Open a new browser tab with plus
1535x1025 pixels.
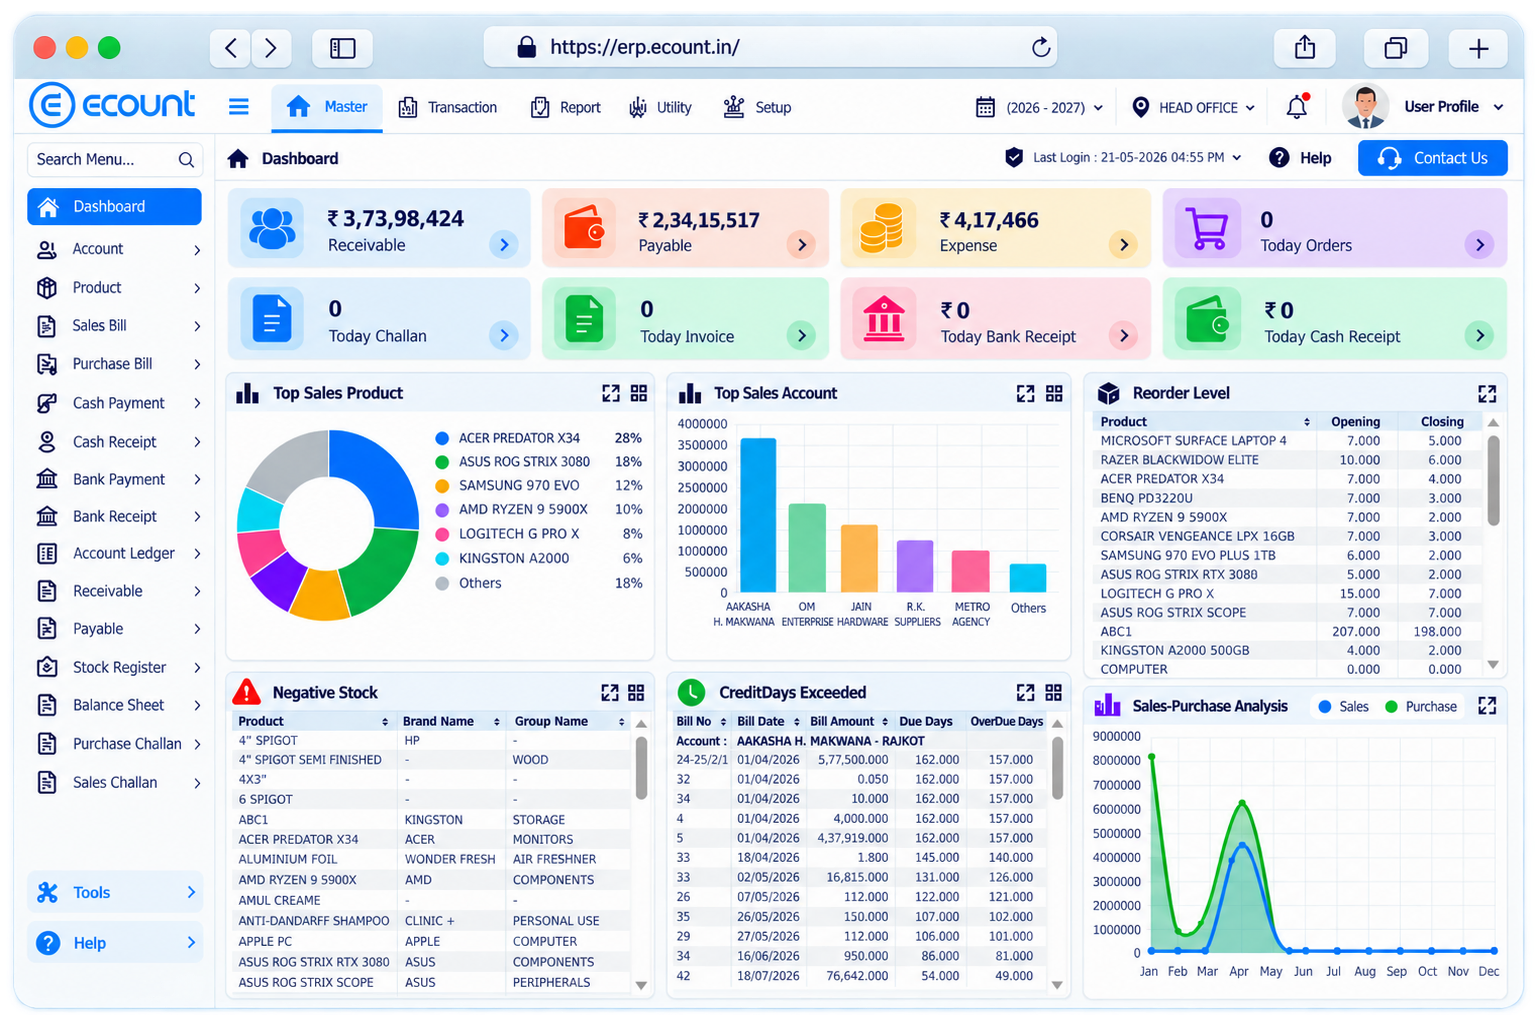pos(1478,47)
